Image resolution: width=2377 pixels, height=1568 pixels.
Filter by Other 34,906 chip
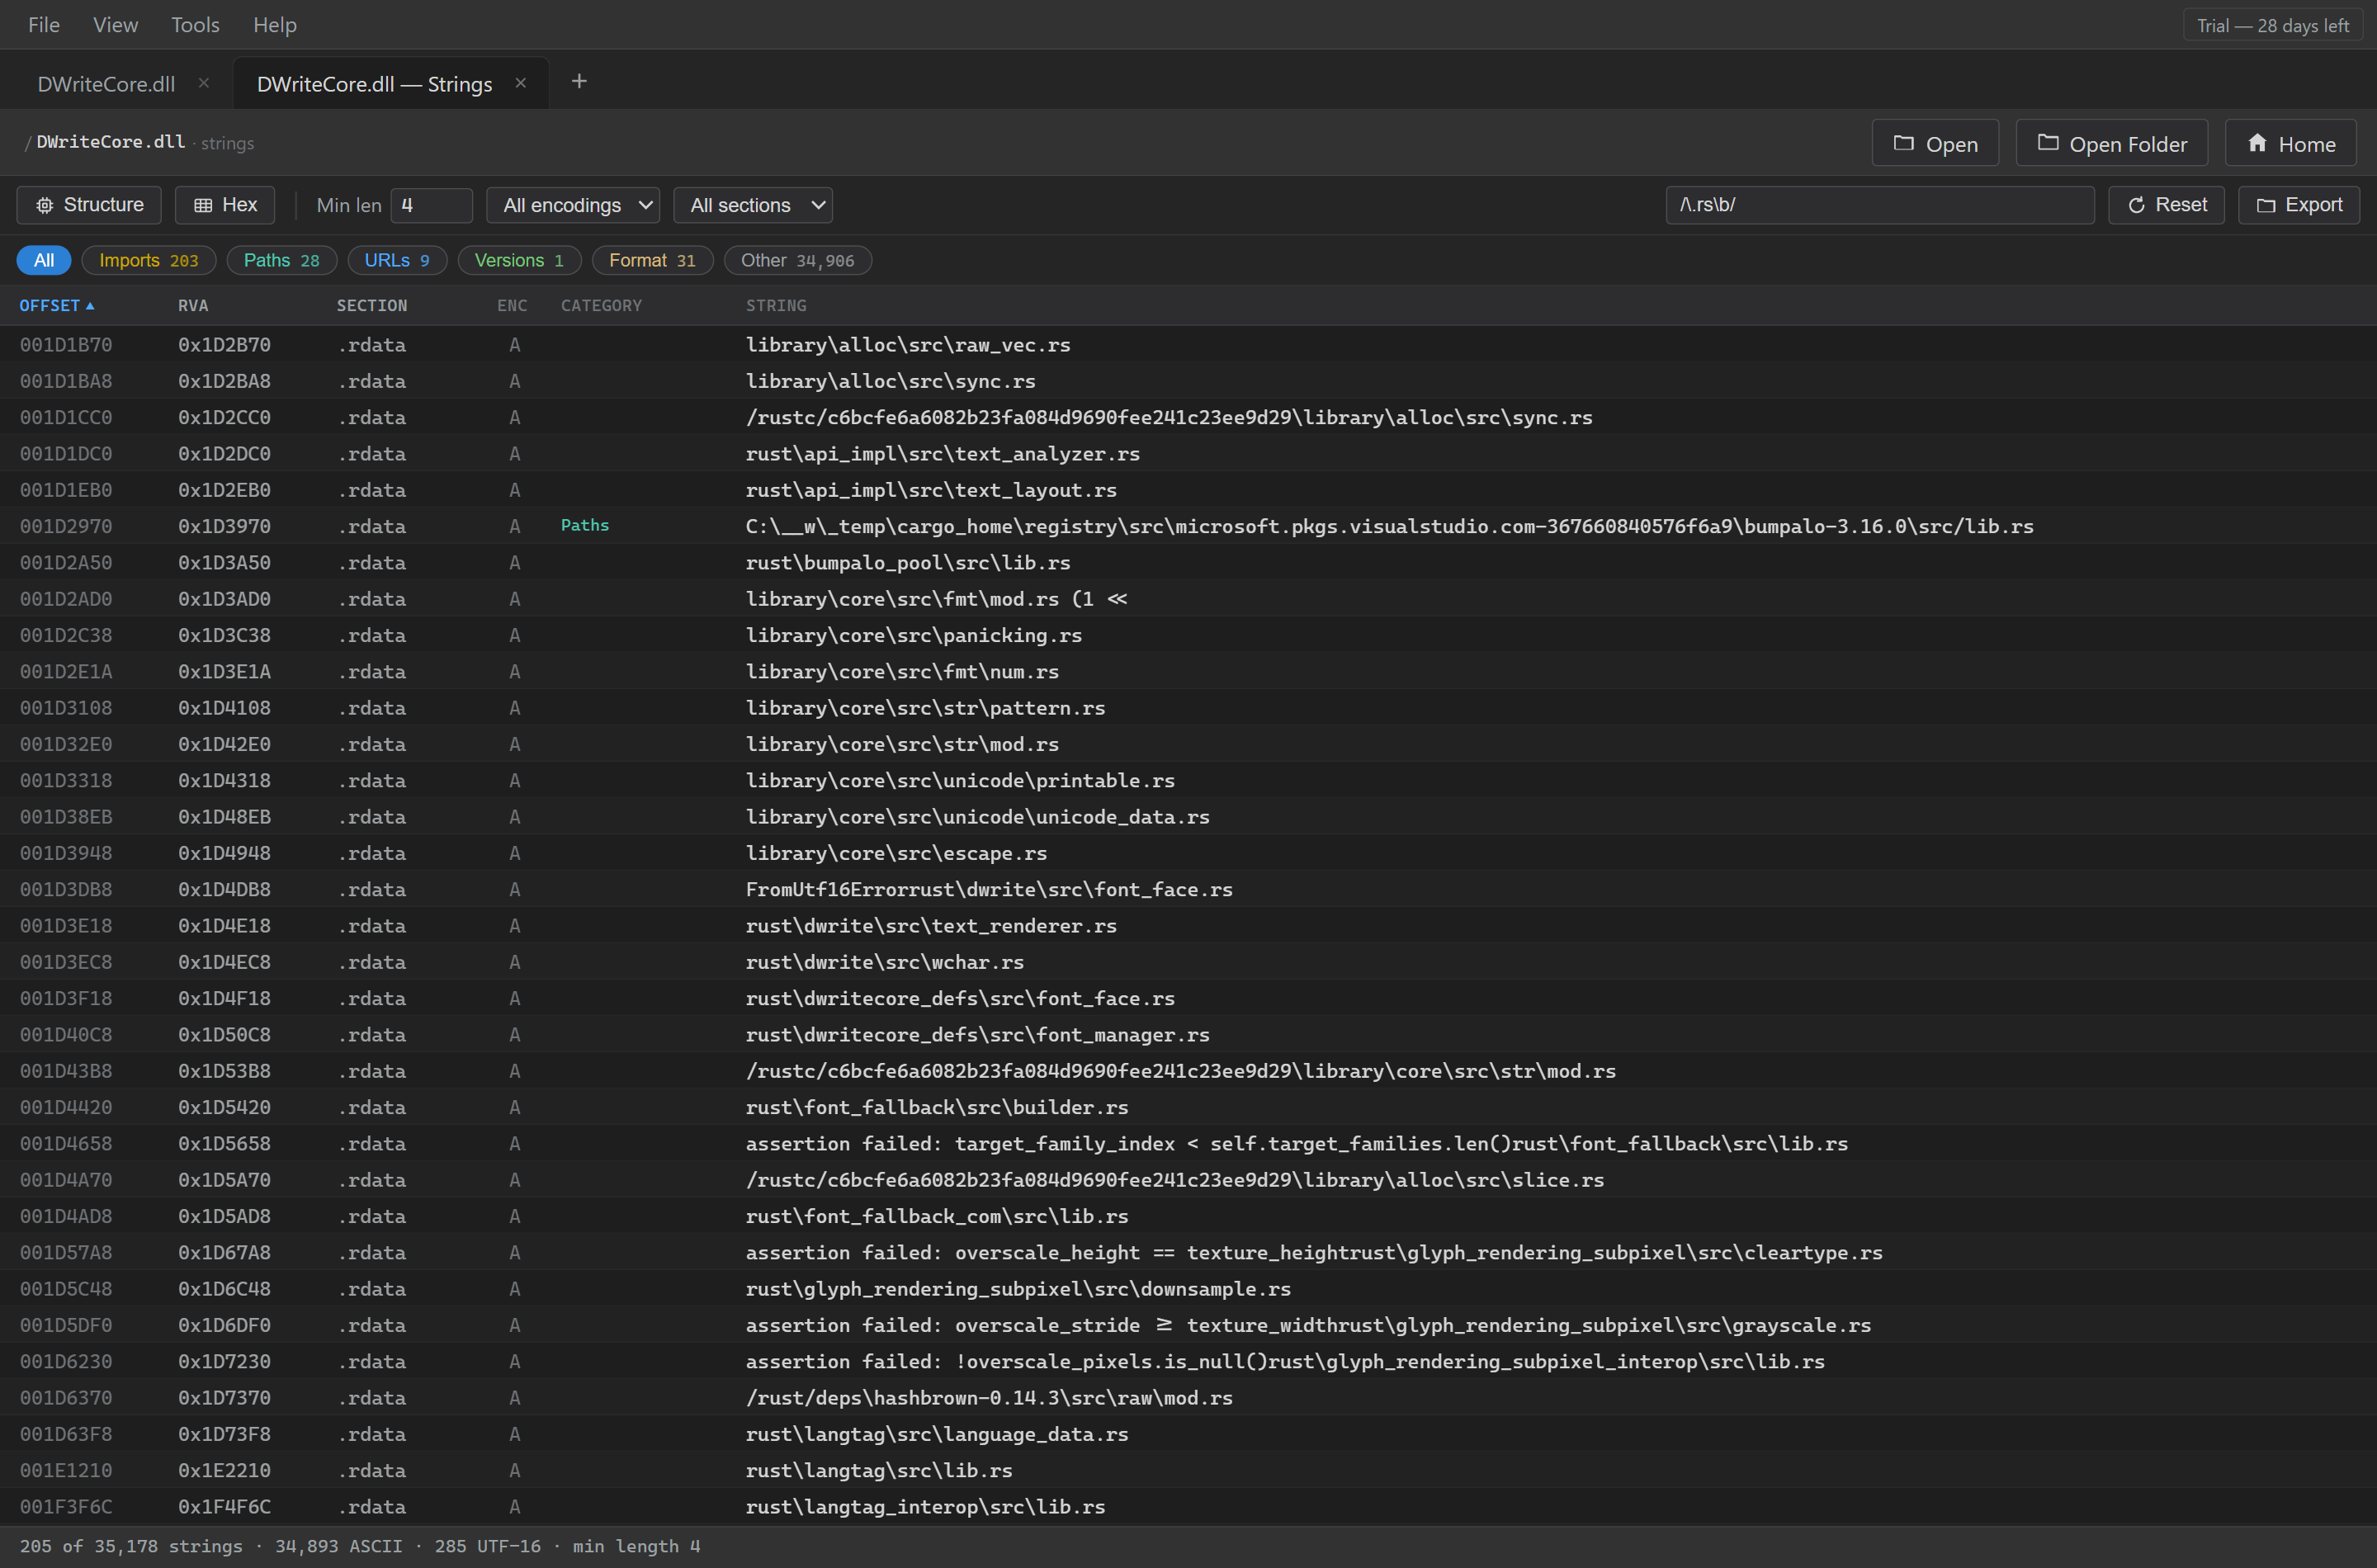tap(798, 260)
